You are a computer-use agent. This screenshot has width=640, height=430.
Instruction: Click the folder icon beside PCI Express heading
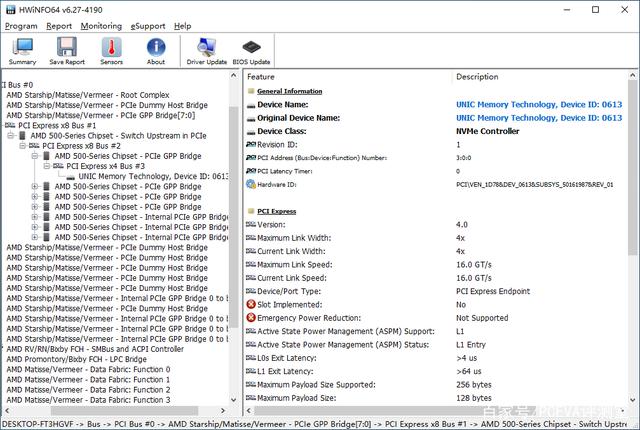tap(251, 211)
